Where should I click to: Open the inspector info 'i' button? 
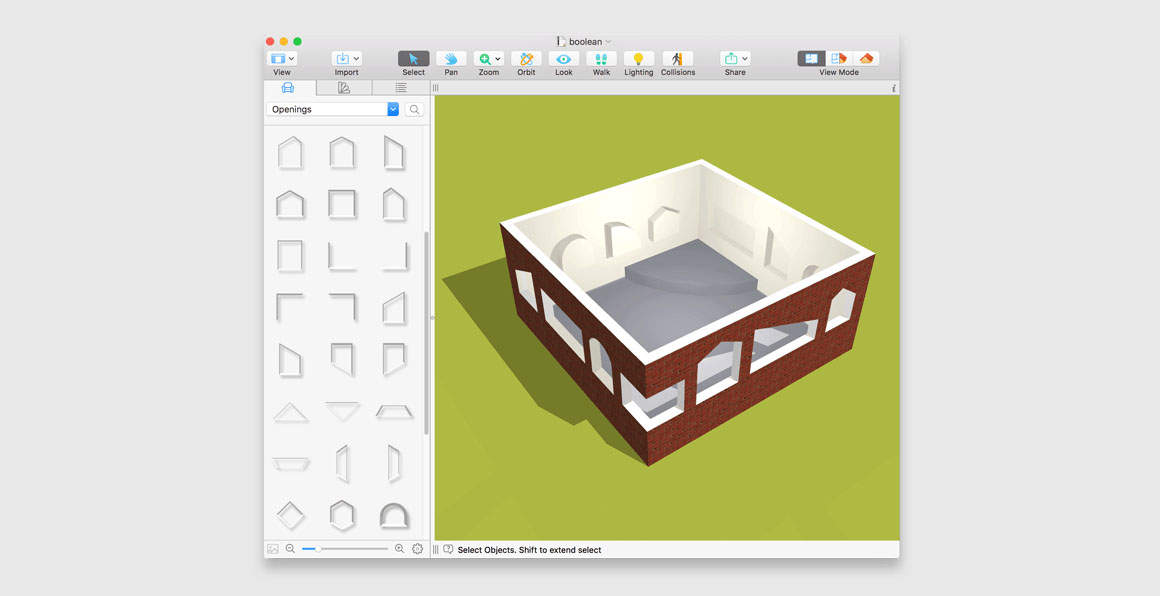(894, 88)
